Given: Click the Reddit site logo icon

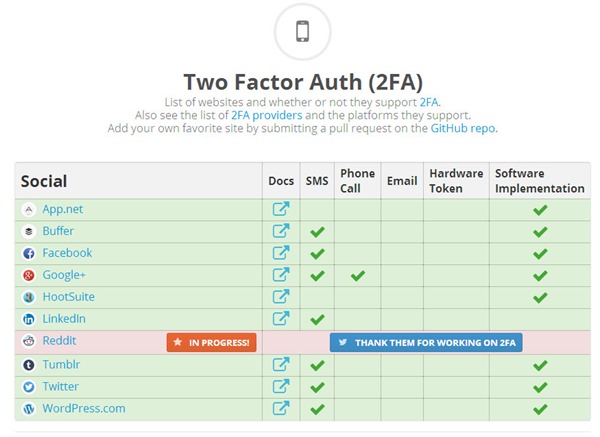Looking at the screenshot, I should pos(28,342).
